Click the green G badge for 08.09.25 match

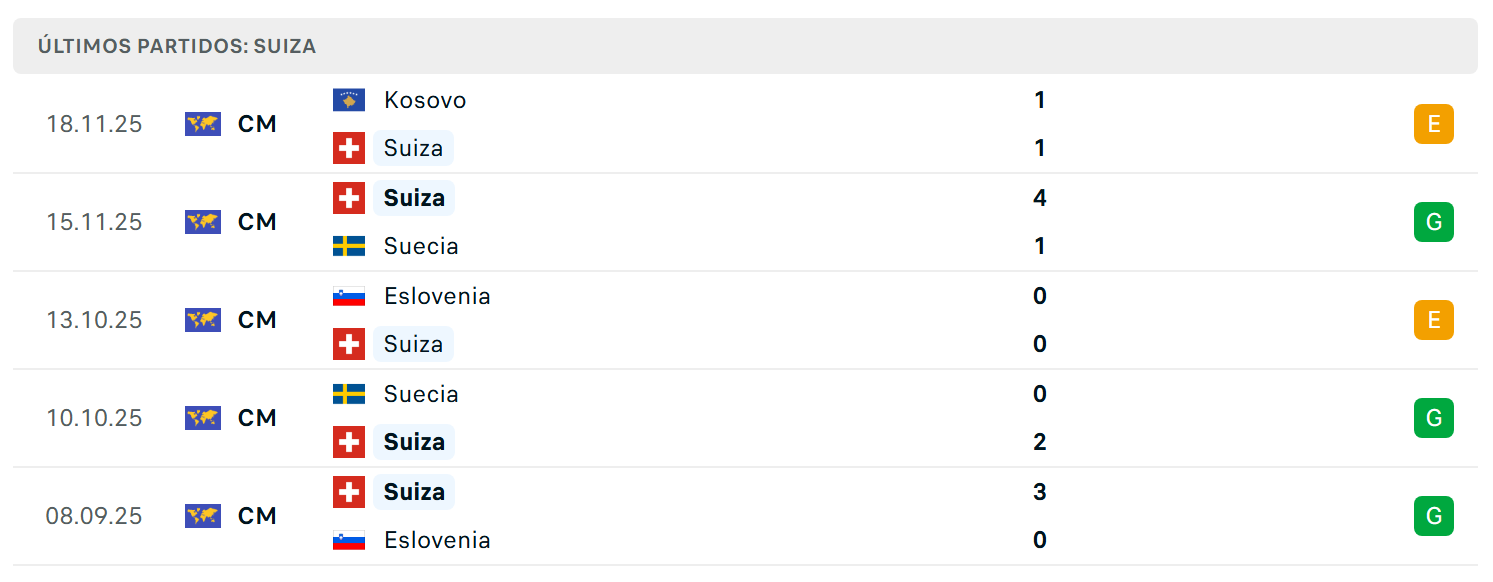click(x=1433, y=516)
